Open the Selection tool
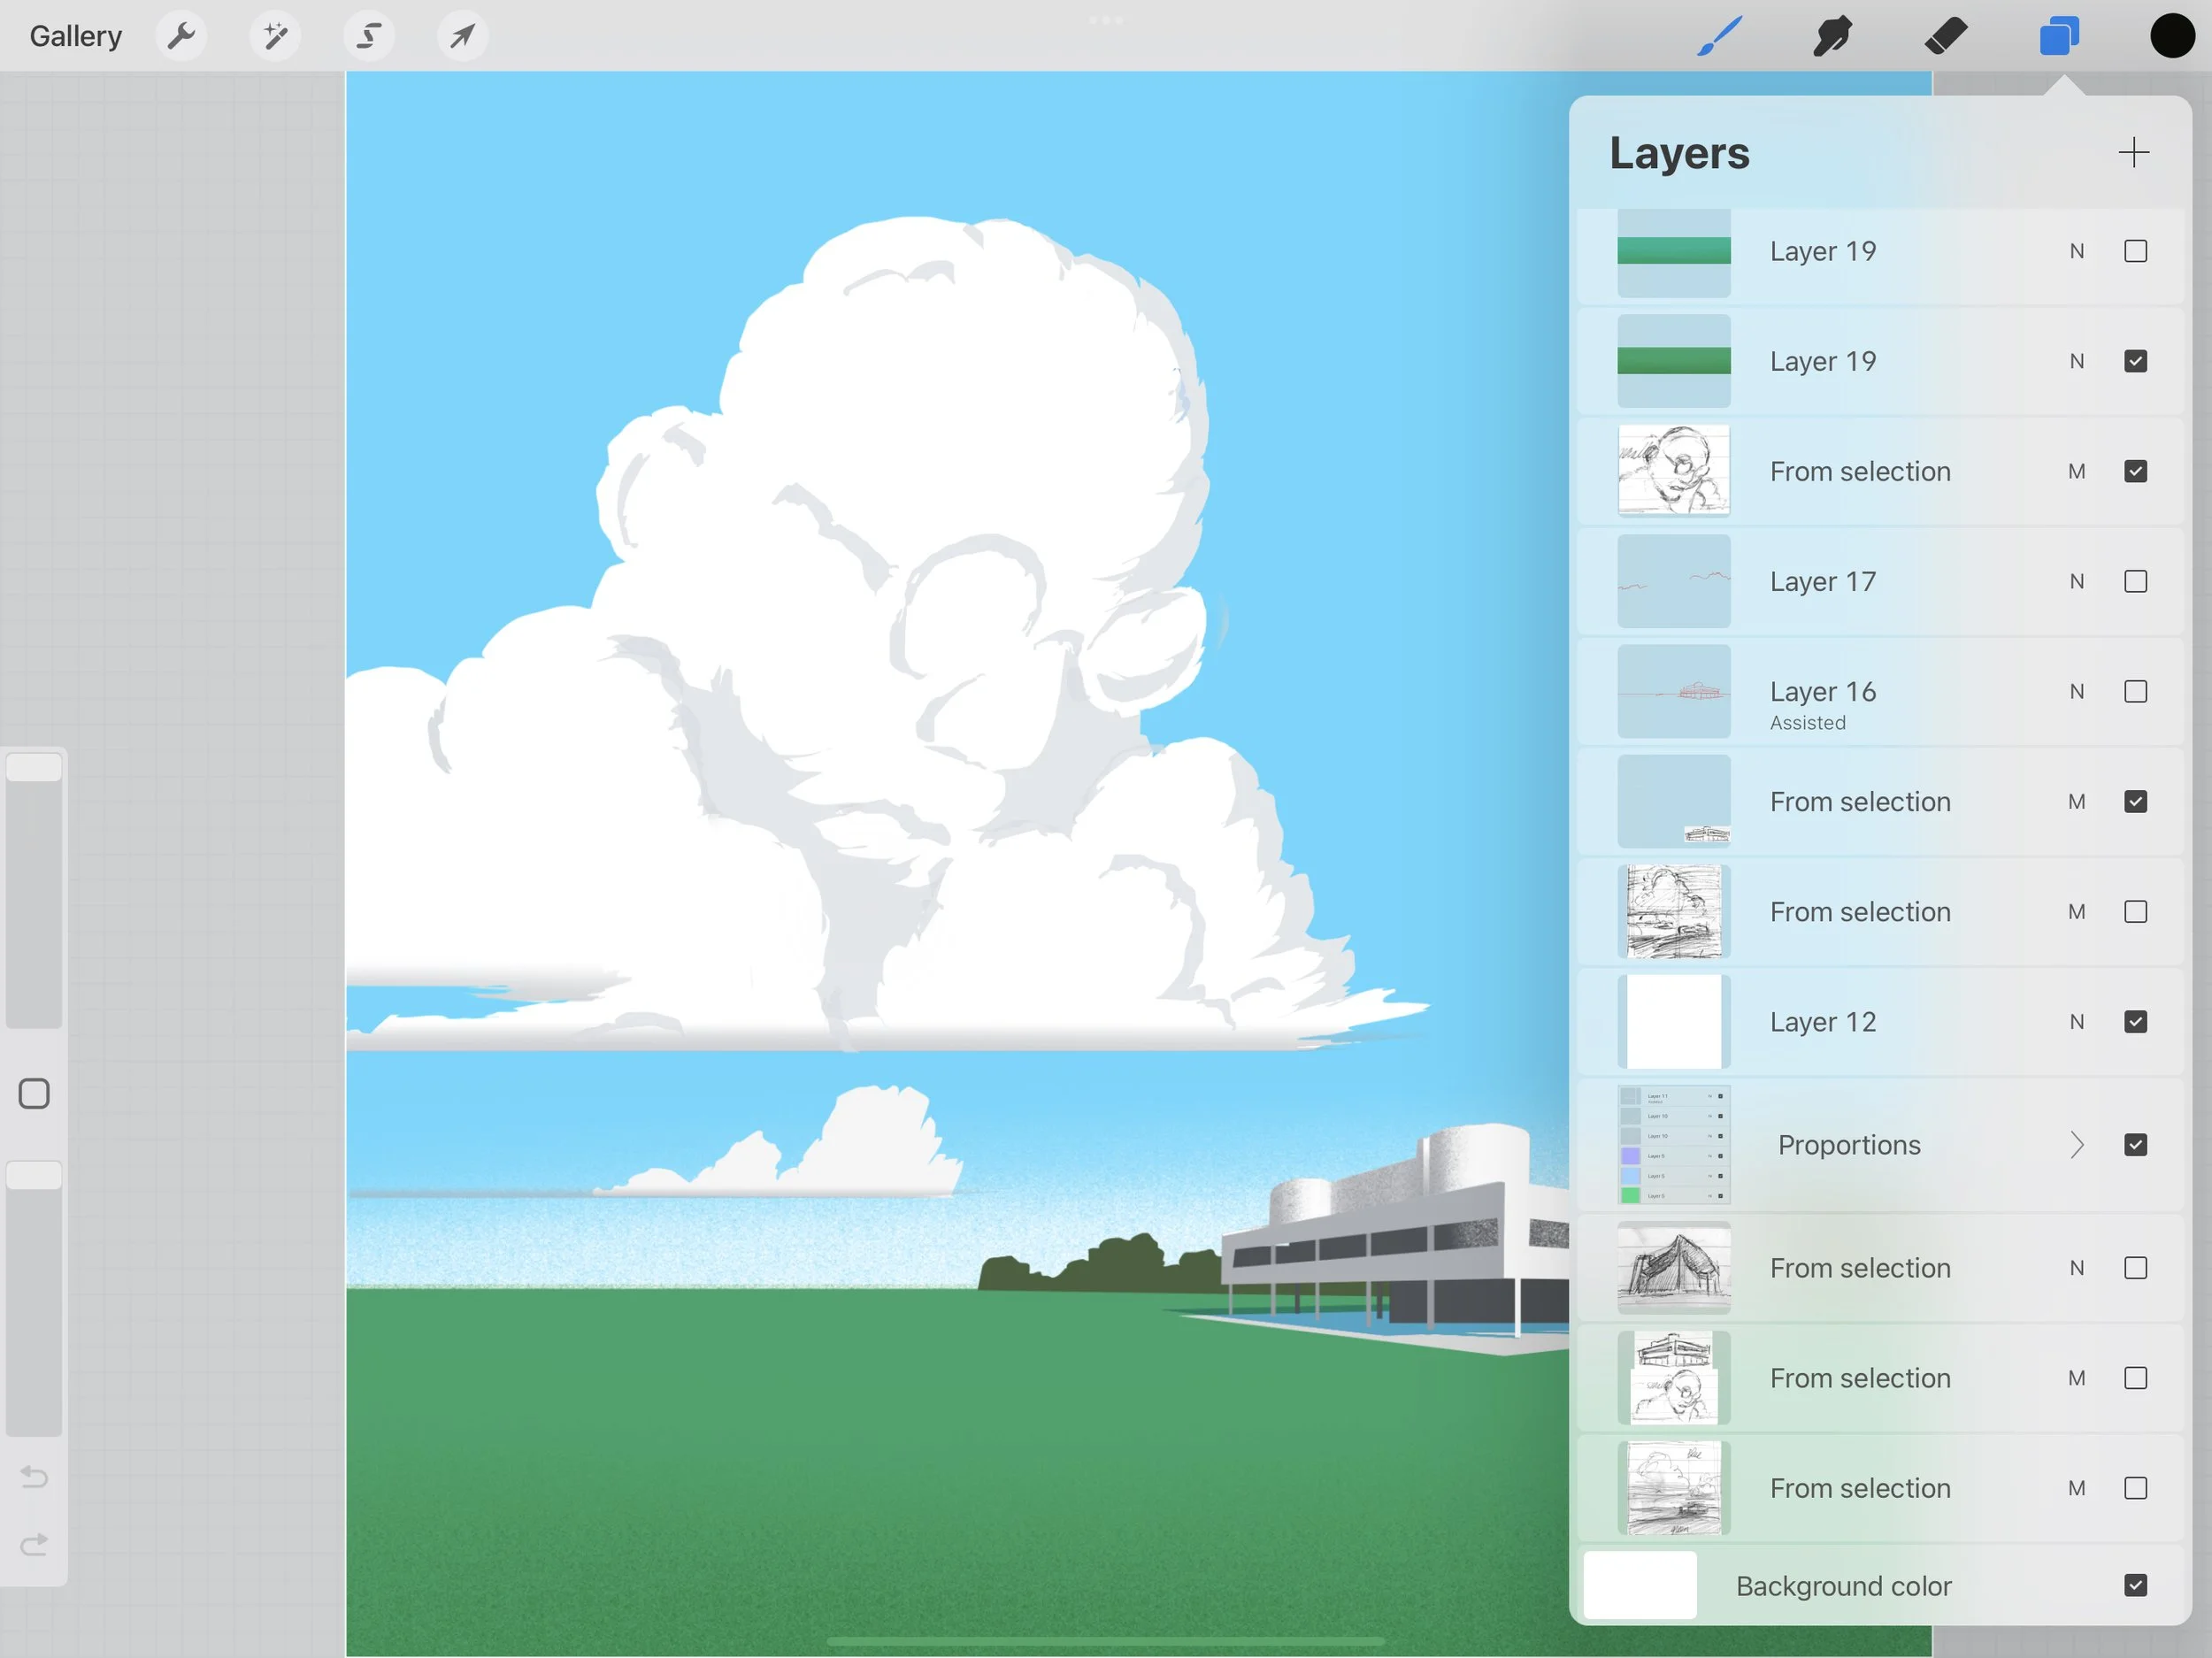Viewport: 2212px width, 1658px height. coord(367,35)
